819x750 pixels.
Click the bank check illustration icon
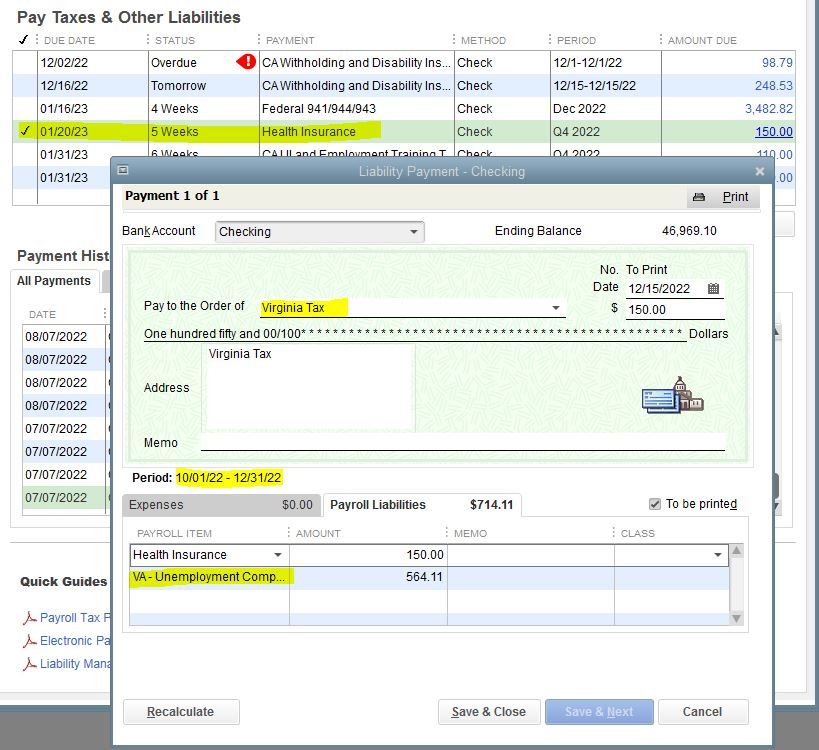pyautogui.click(x=672, y=395)
